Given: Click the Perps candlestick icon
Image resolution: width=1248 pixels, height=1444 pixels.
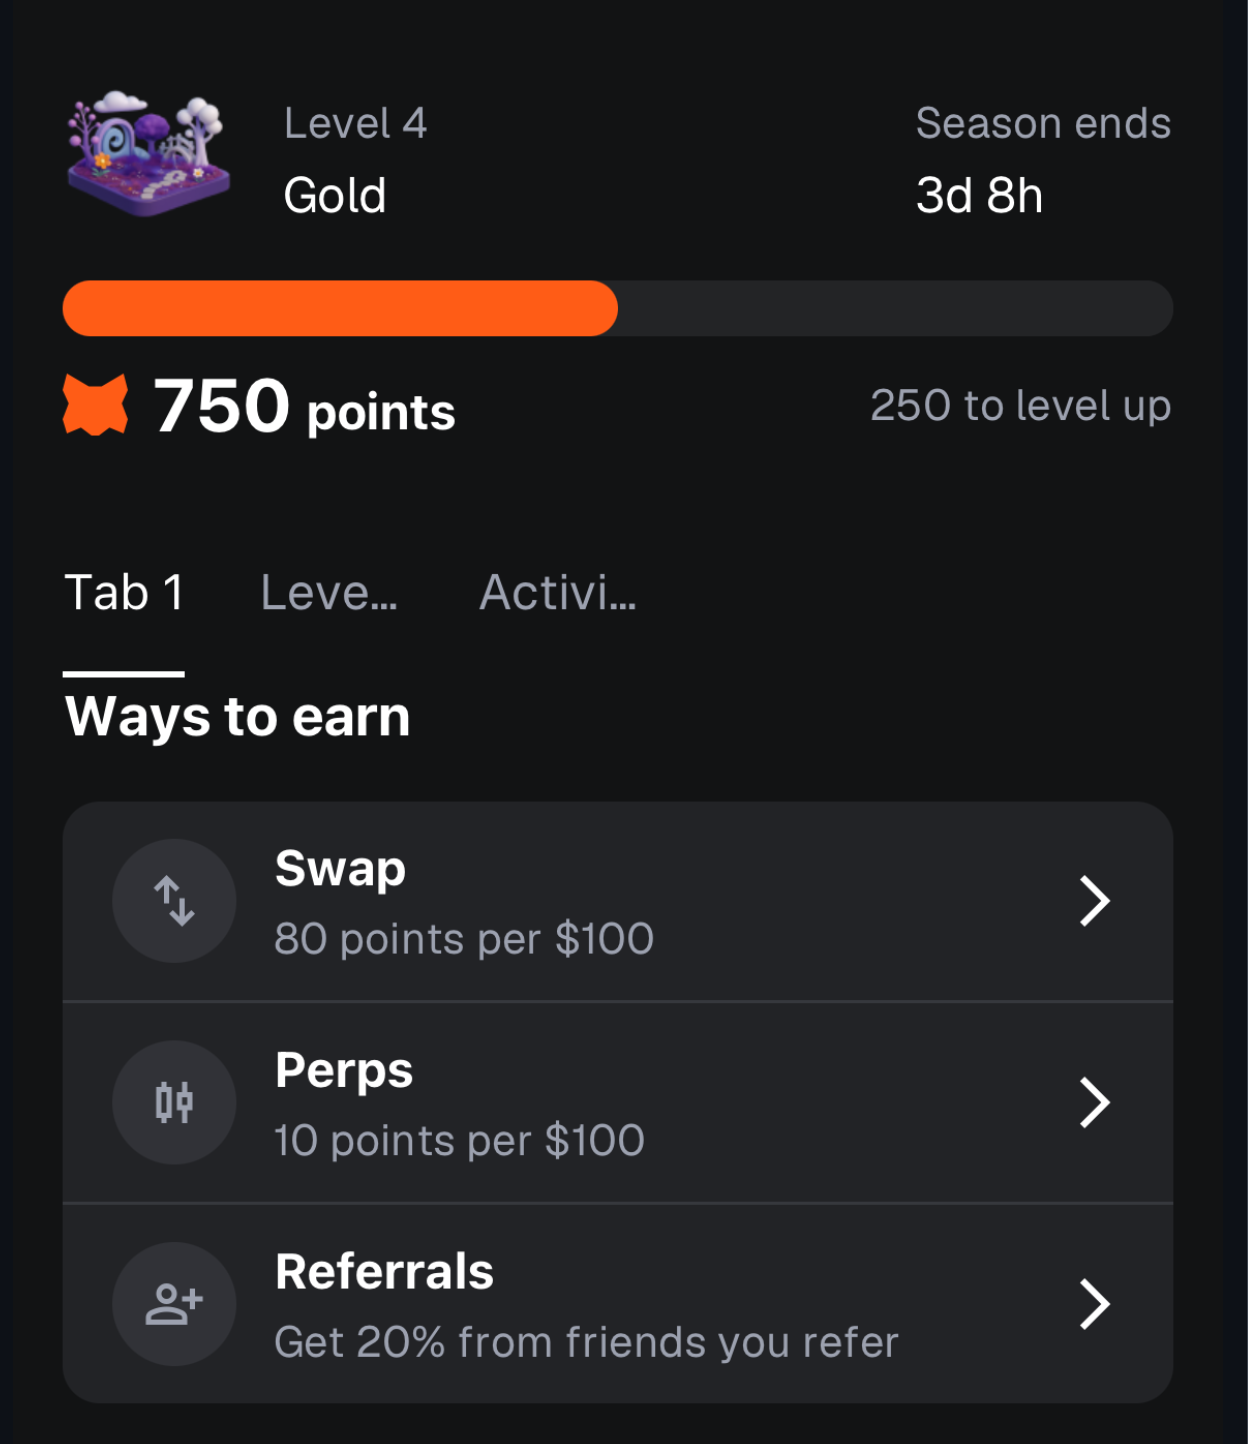Looking at the screenshot, I should tap(174, 1102).
